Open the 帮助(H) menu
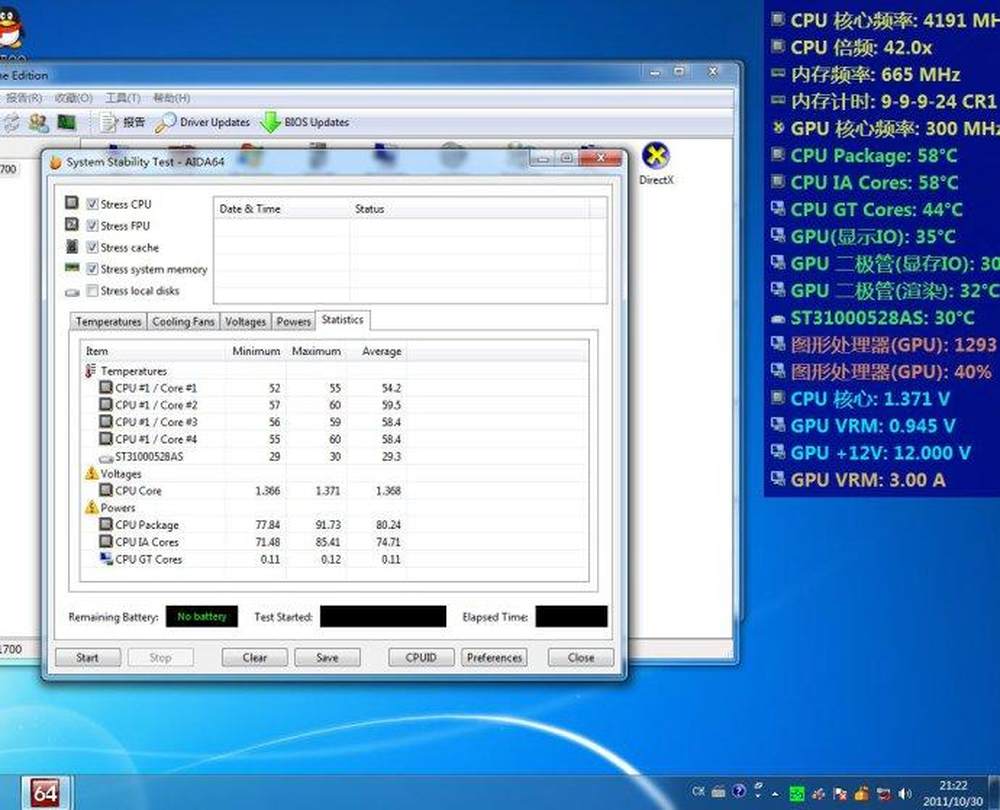1000x810 pixels. click(172, 98)
